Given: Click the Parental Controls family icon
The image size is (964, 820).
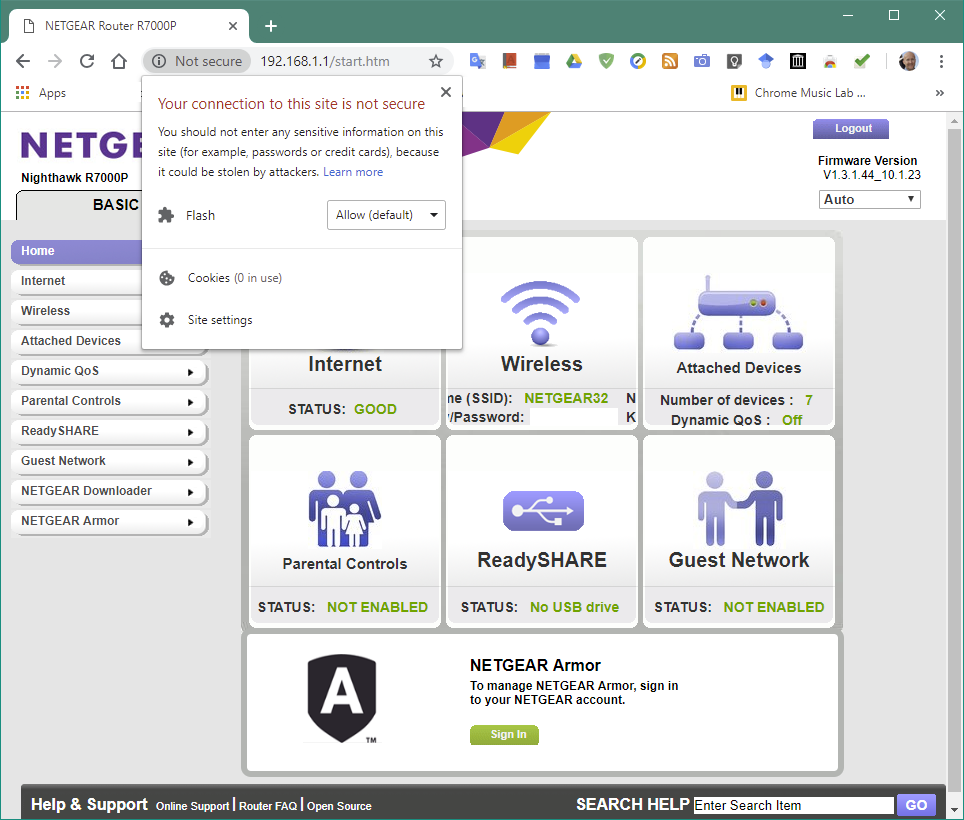Looking at the screenshot, I should (344, 509).
